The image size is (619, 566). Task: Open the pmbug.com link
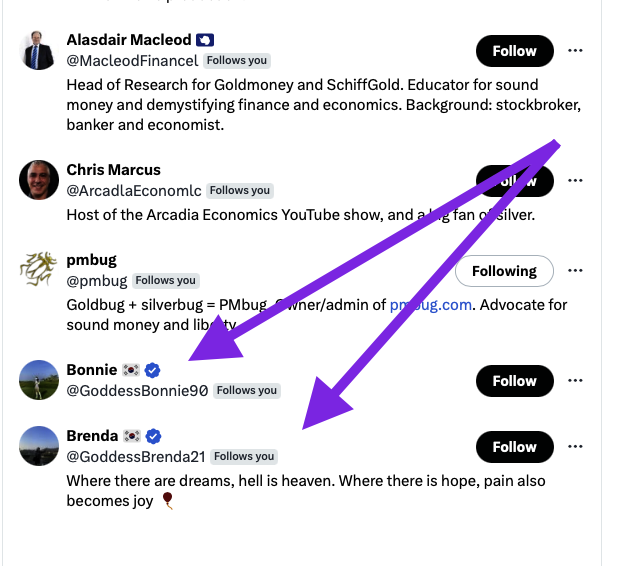pos(430,305)
